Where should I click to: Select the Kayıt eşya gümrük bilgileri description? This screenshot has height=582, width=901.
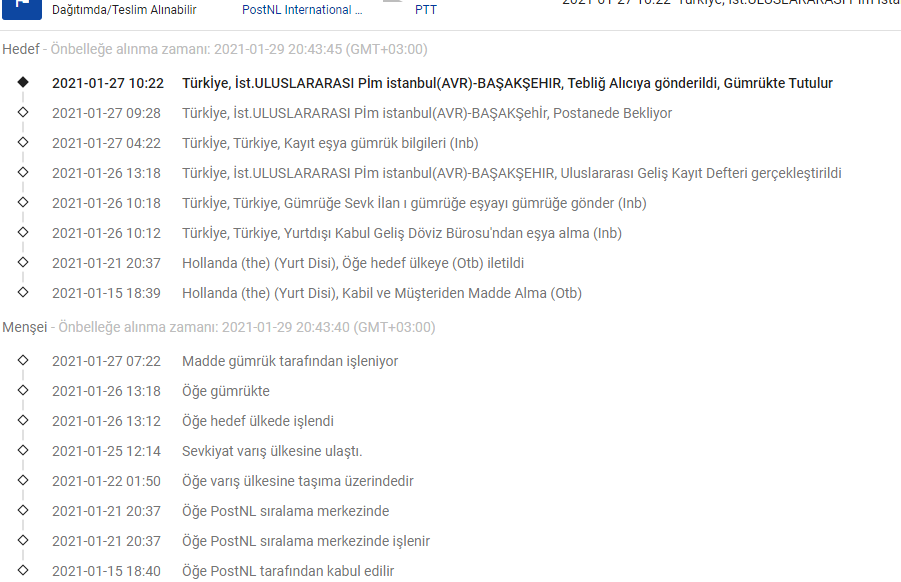point(330,143)
